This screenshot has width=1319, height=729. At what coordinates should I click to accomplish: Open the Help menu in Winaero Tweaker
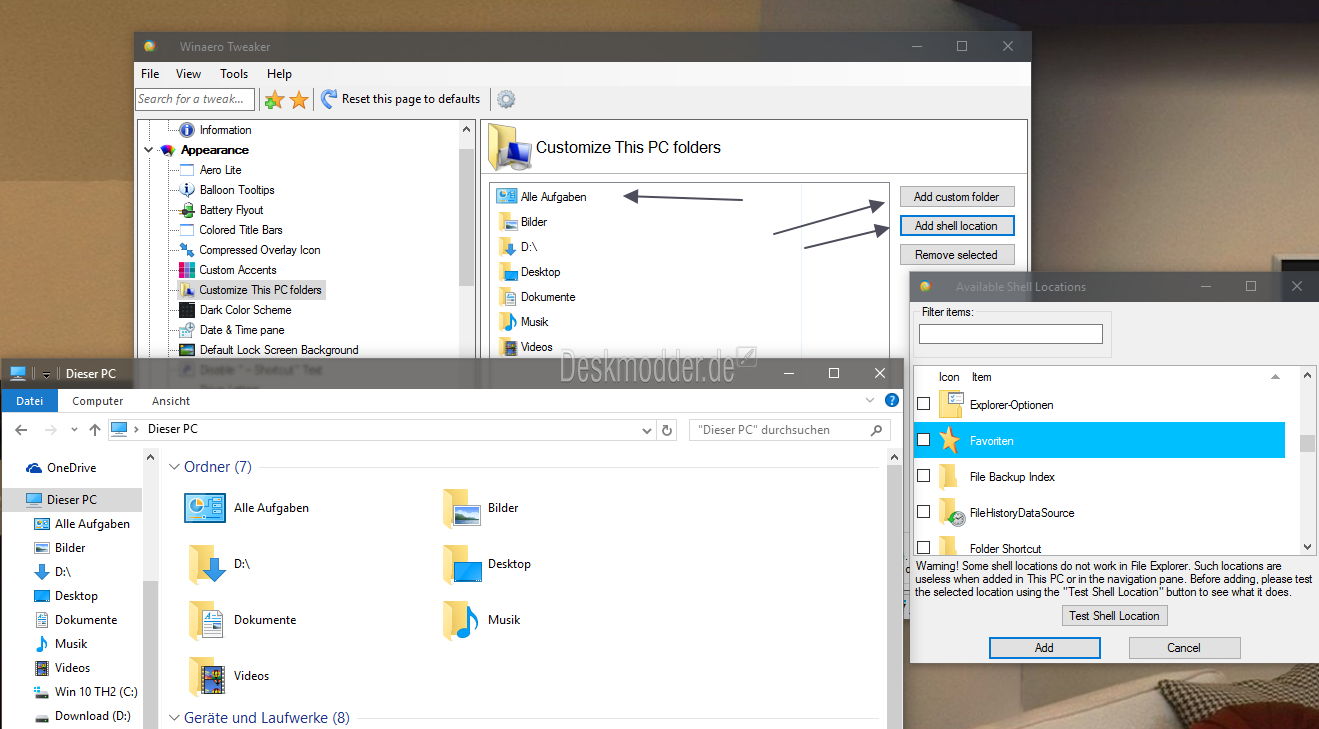pos(279,74)
